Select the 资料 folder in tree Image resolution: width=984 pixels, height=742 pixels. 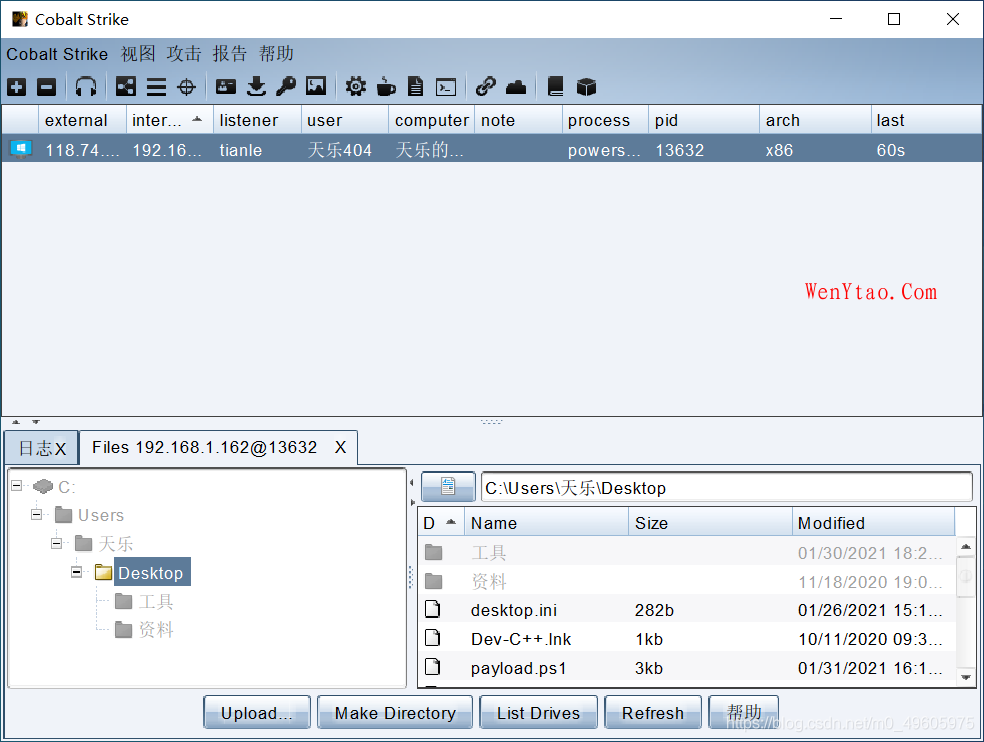(x=156, y=630)
